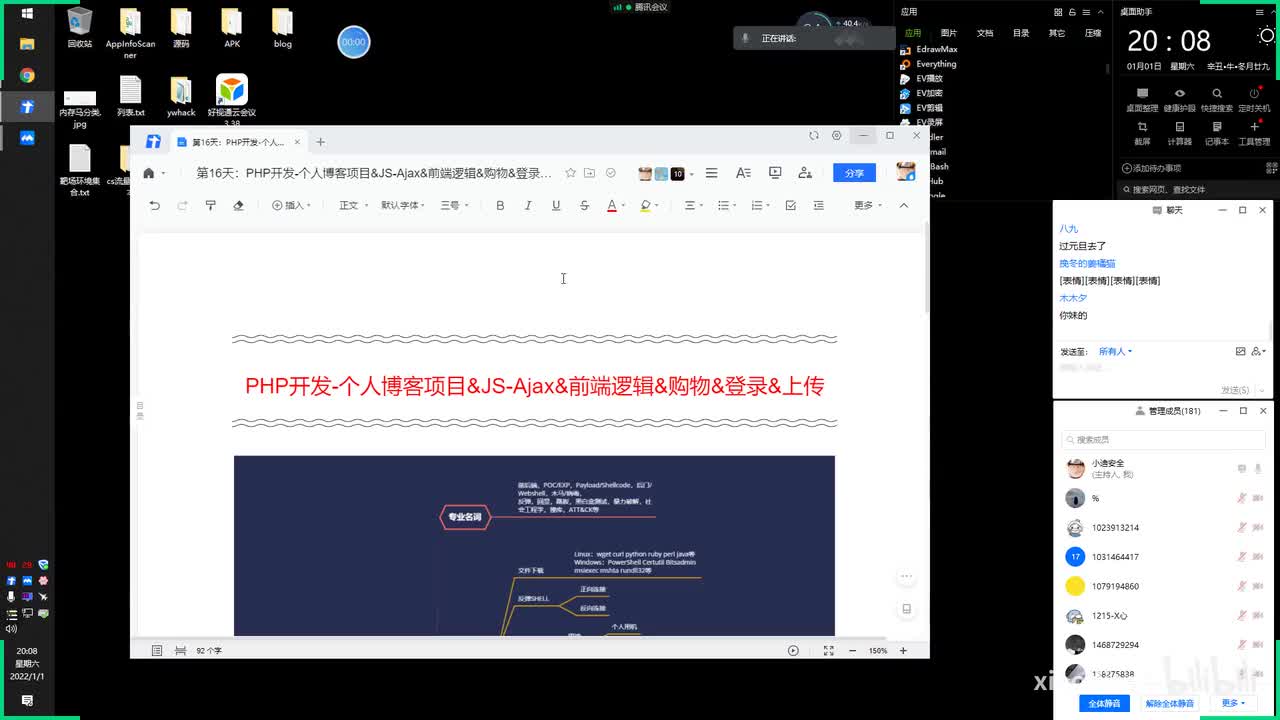This screenshot has height=720, width=1280.
Task: Click the refresh icon in document titlebar
Action: point(813,136)
